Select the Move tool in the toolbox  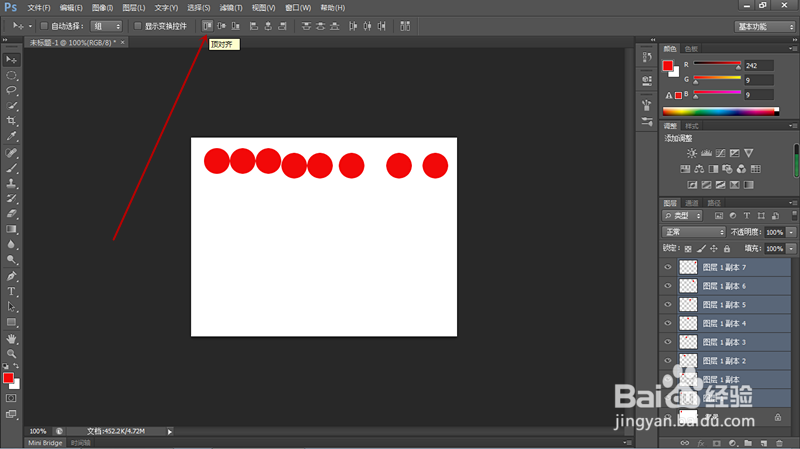pyautogui.click(x=11, y=60)
